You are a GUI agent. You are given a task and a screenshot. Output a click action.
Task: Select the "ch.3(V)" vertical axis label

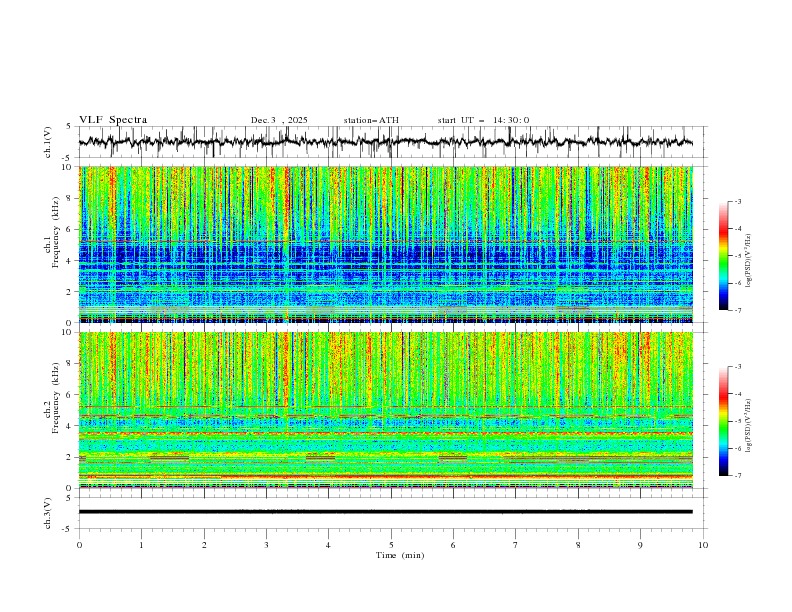pyautogui.click(x=48, y=511)
